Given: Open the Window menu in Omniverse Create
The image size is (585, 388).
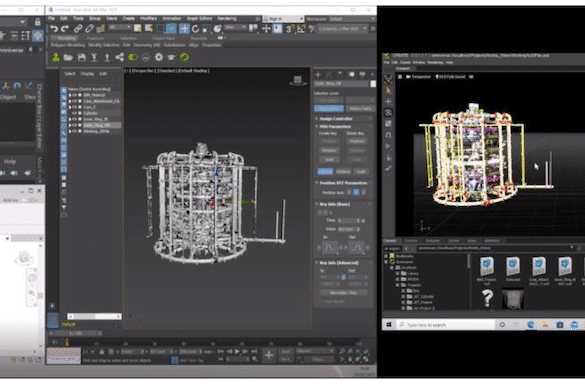Looking at the screenshot, I should coord(419,62).
